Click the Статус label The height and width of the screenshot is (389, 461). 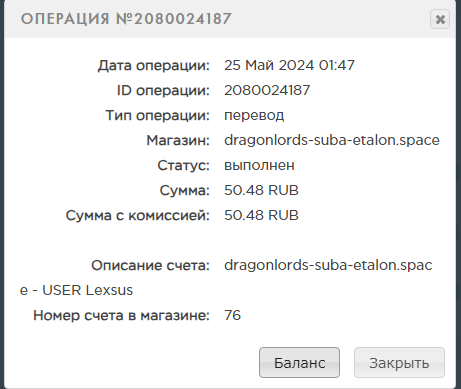(x=183, y=165)
